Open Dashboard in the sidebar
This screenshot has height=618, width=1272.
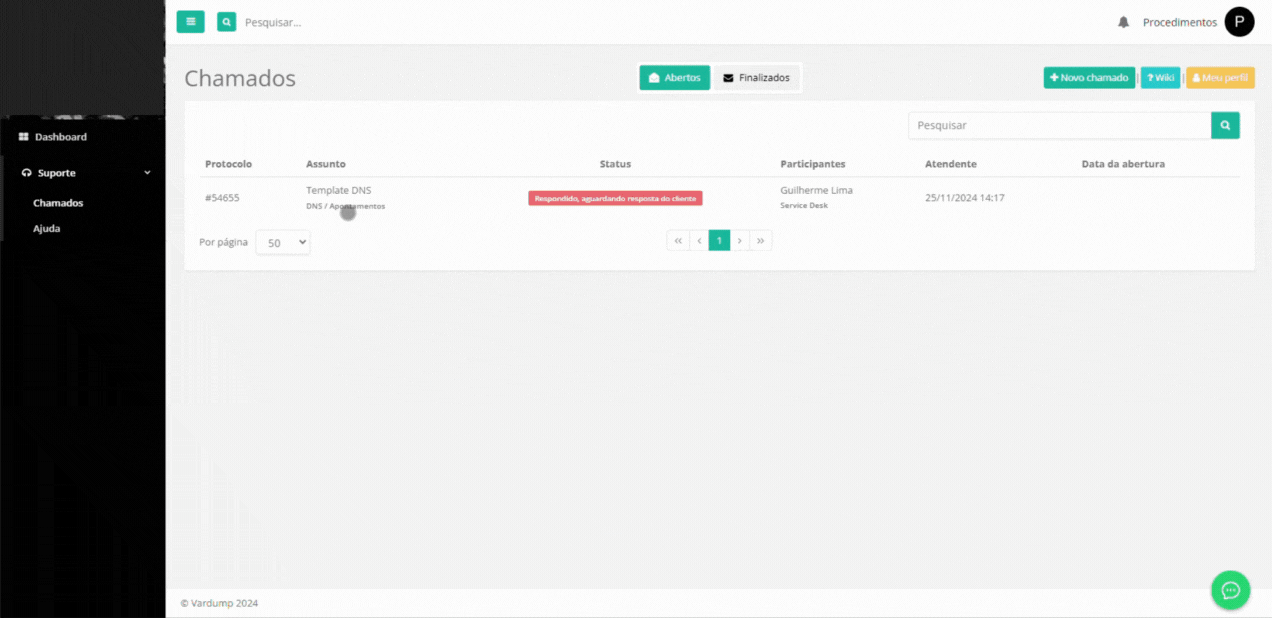pyautogui.click(x=60, y=137)
